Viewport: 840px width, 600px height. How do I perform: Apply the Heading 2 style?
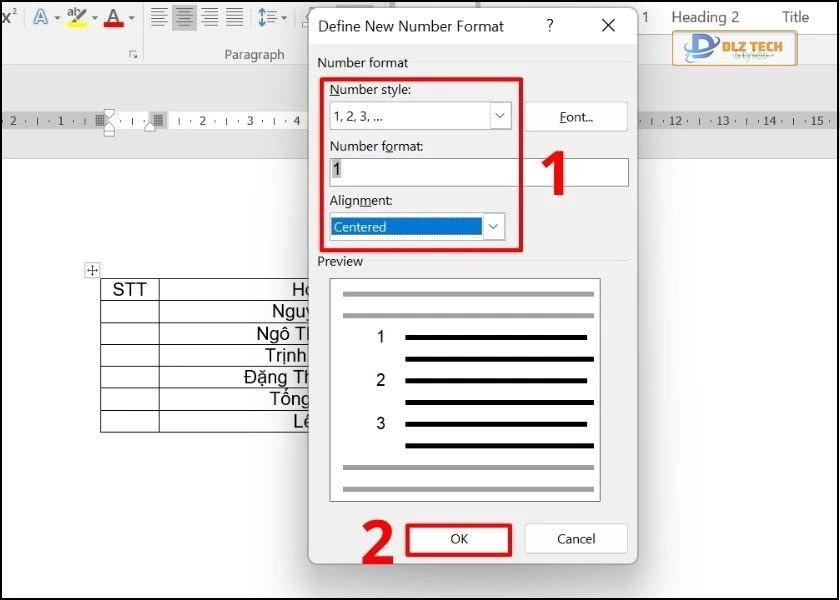pyautogui.click(x=705, y=17)
